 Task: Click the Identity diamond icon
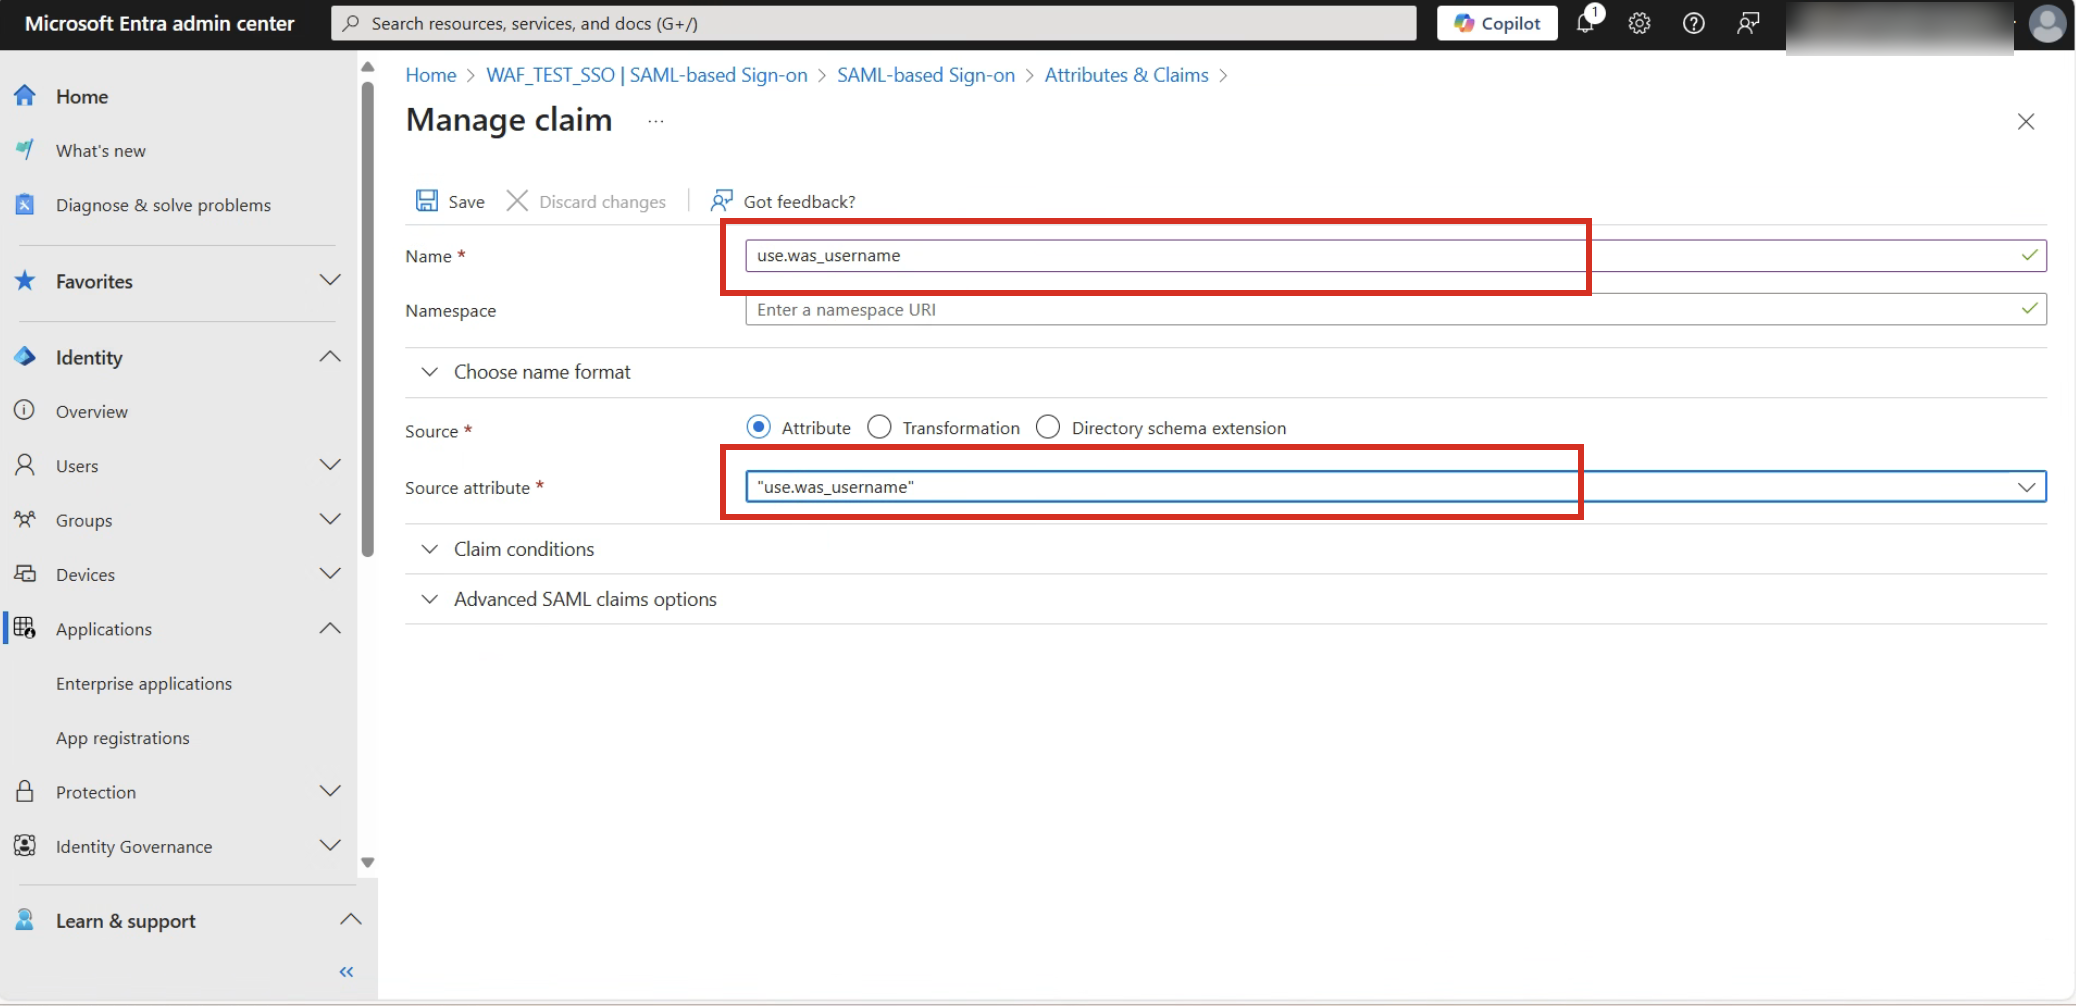click(25, 357)
